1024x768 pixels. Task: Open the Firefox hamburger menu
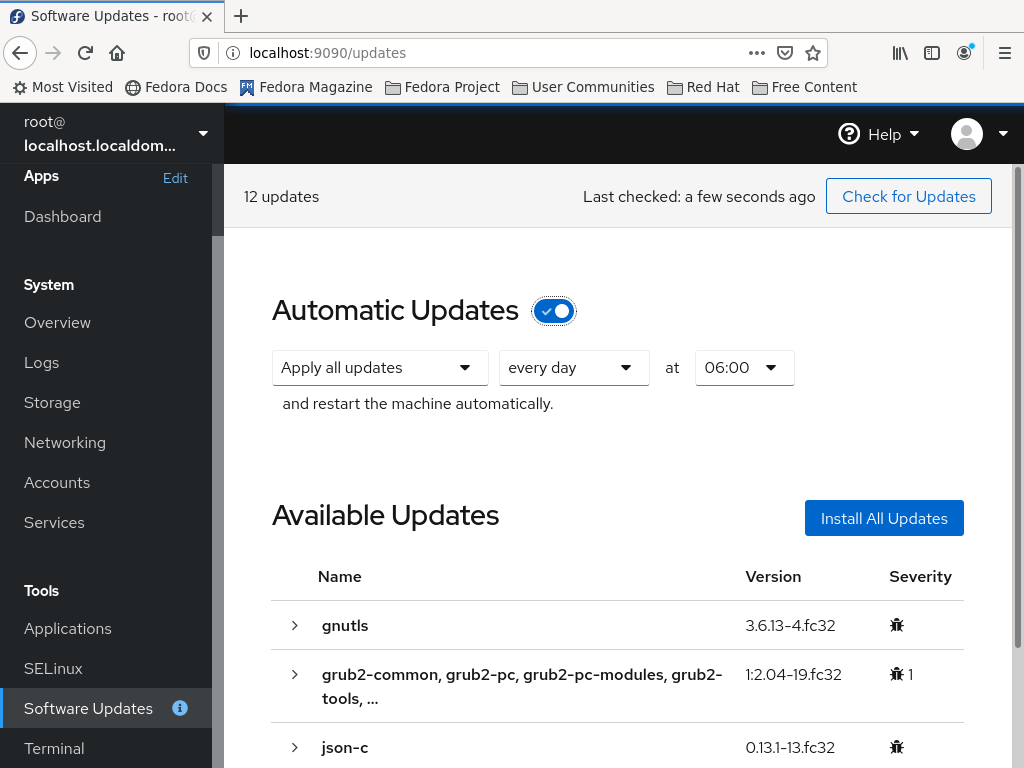click(x=1005, y=53)
